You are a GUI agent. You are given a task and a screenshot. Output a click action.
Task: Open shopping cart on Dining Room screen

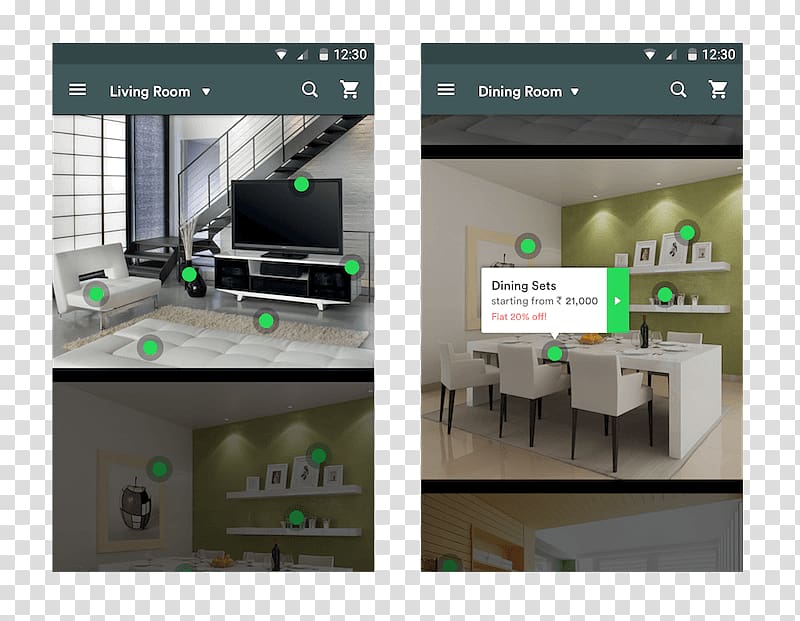[718, 89]
